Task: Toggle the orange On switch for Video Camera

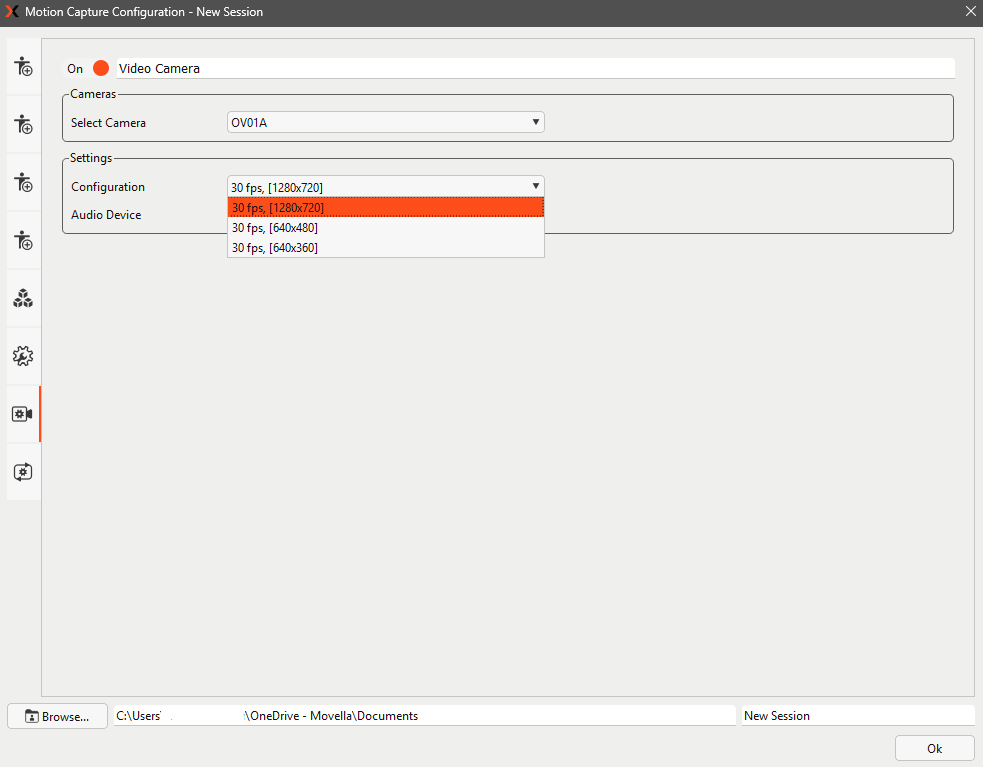Action: [x=101, y=68]
